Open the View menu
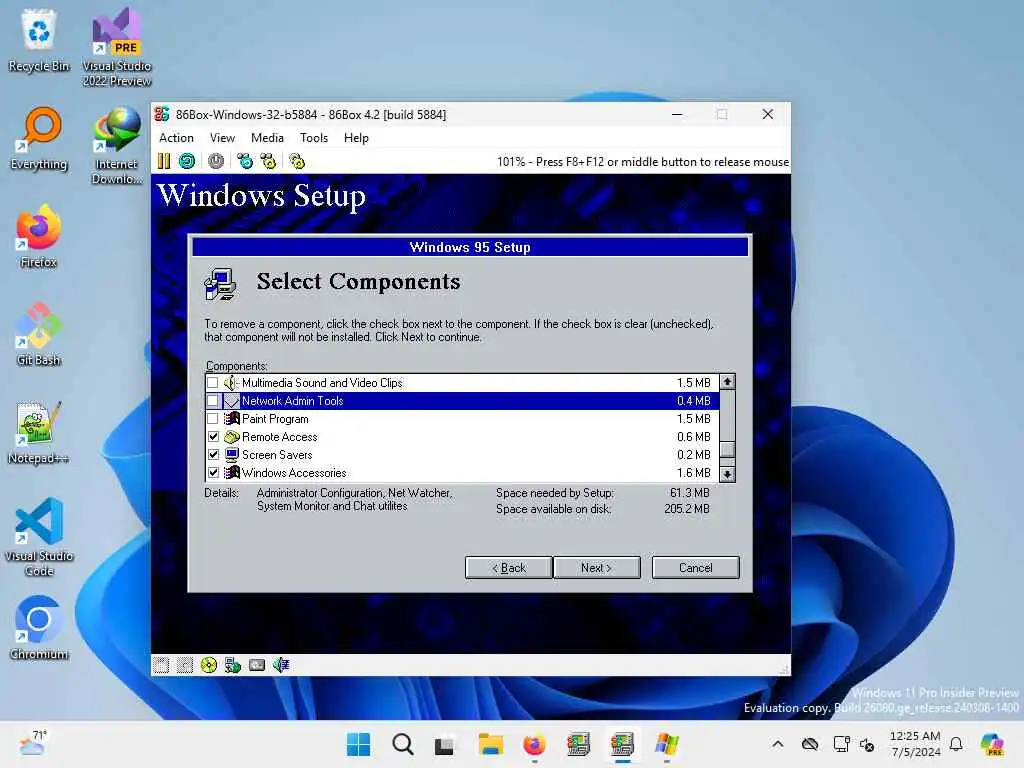 point(222,138)
